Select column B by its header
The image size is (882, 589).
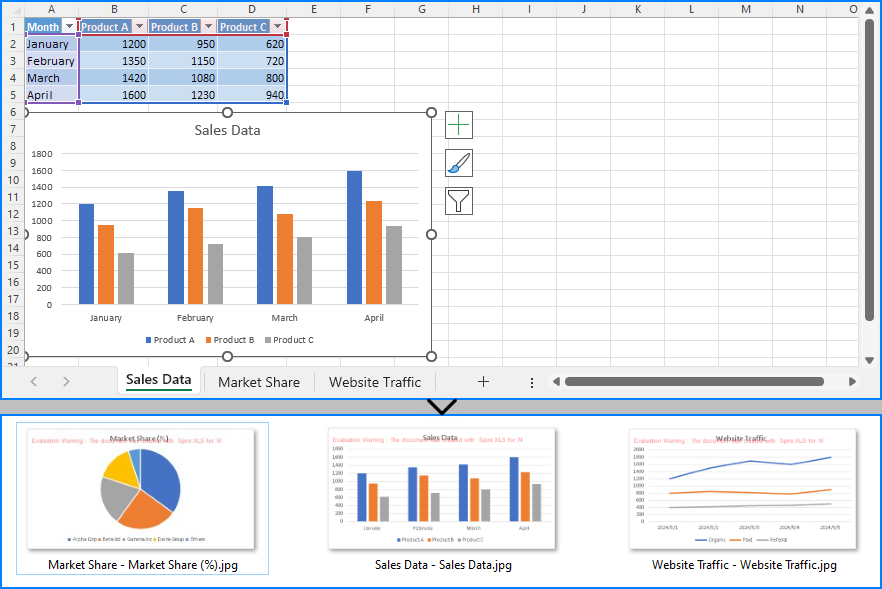click(114, 9)
